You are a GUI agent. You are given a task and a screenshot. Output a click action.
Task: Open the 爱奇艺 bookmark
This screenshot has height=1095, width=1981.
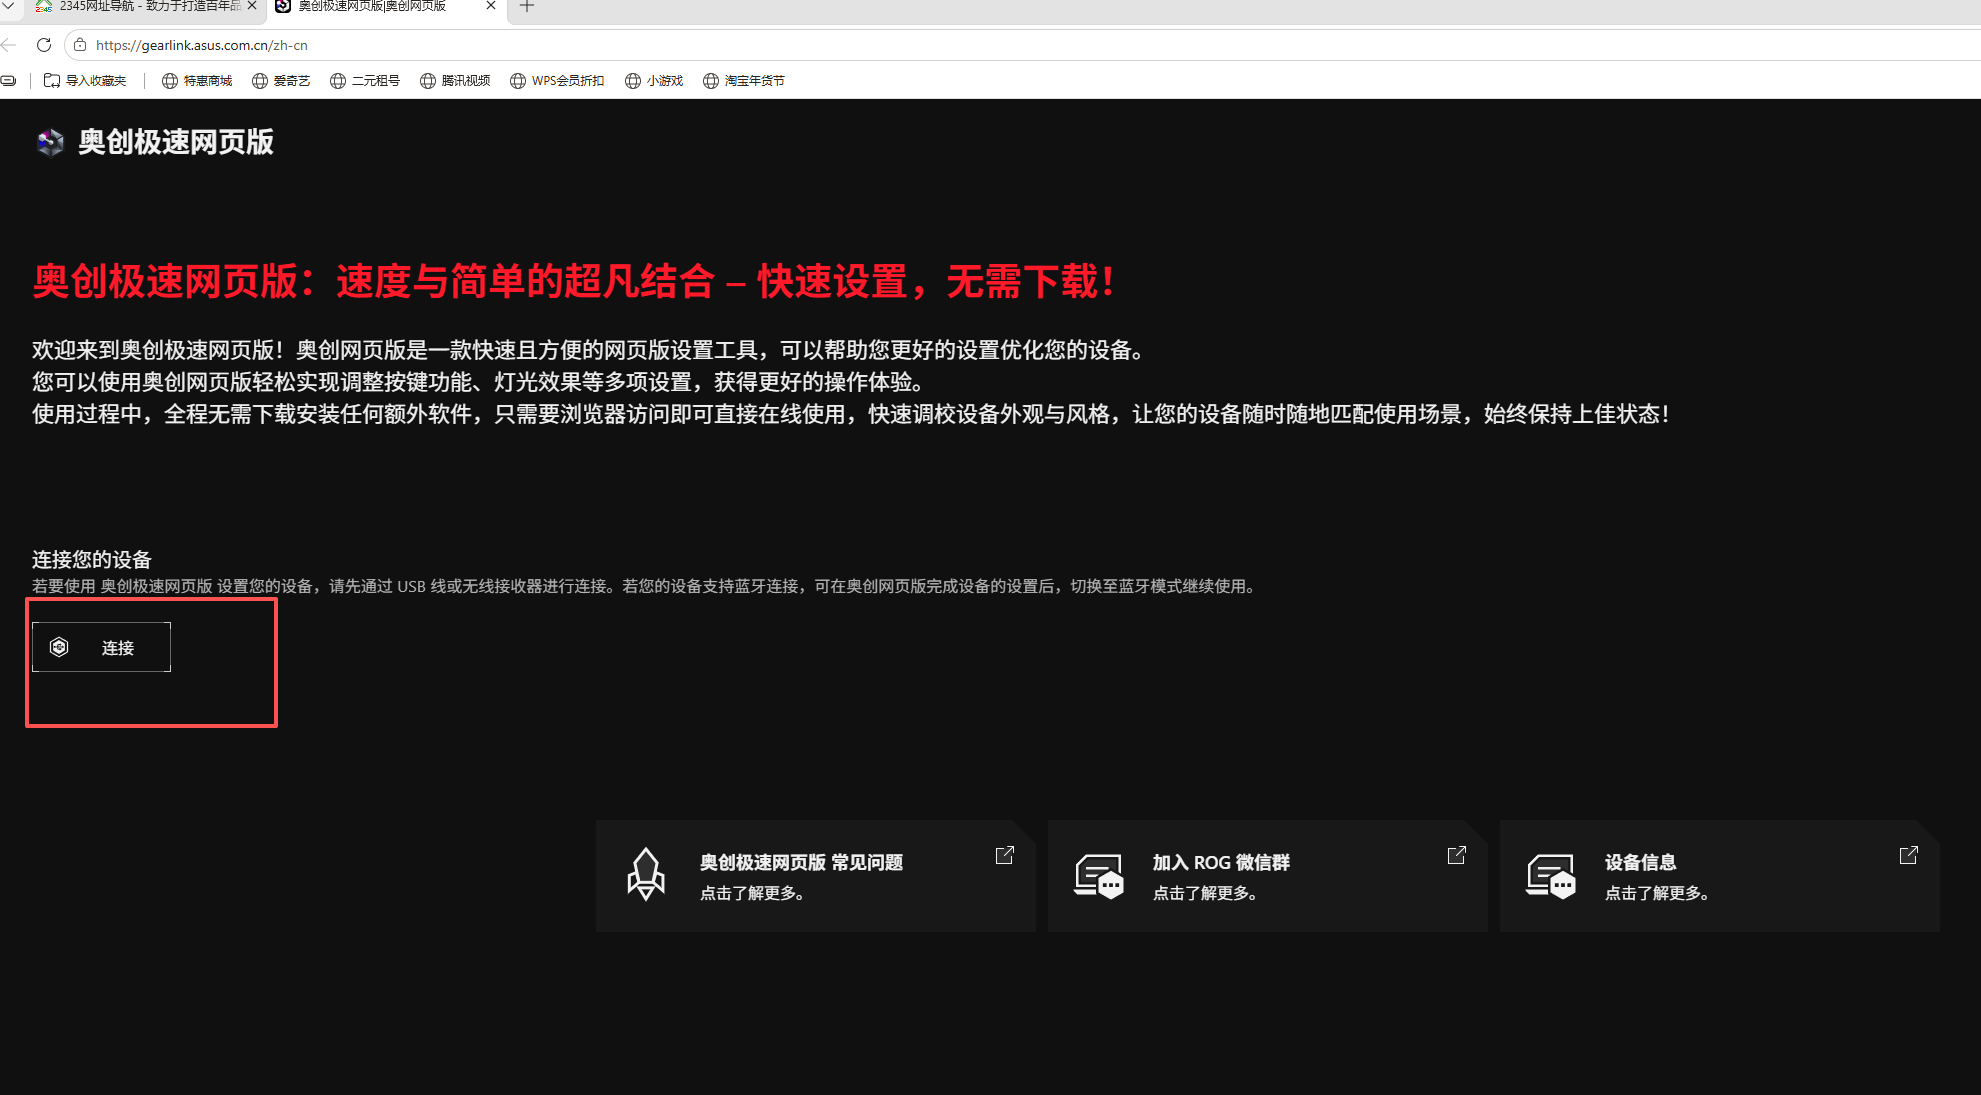(281, 81)
